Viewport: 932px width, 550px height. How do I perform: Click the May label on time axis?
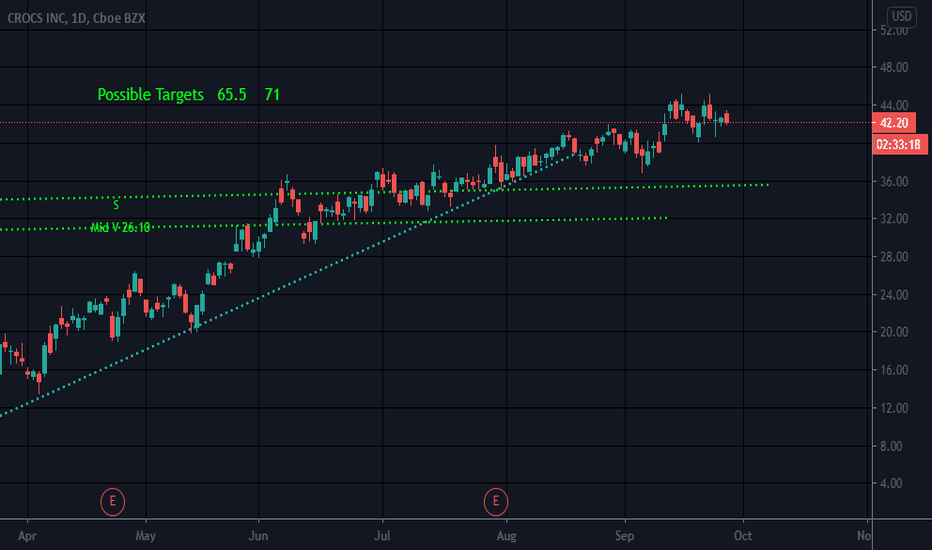(x=146, y=536)
